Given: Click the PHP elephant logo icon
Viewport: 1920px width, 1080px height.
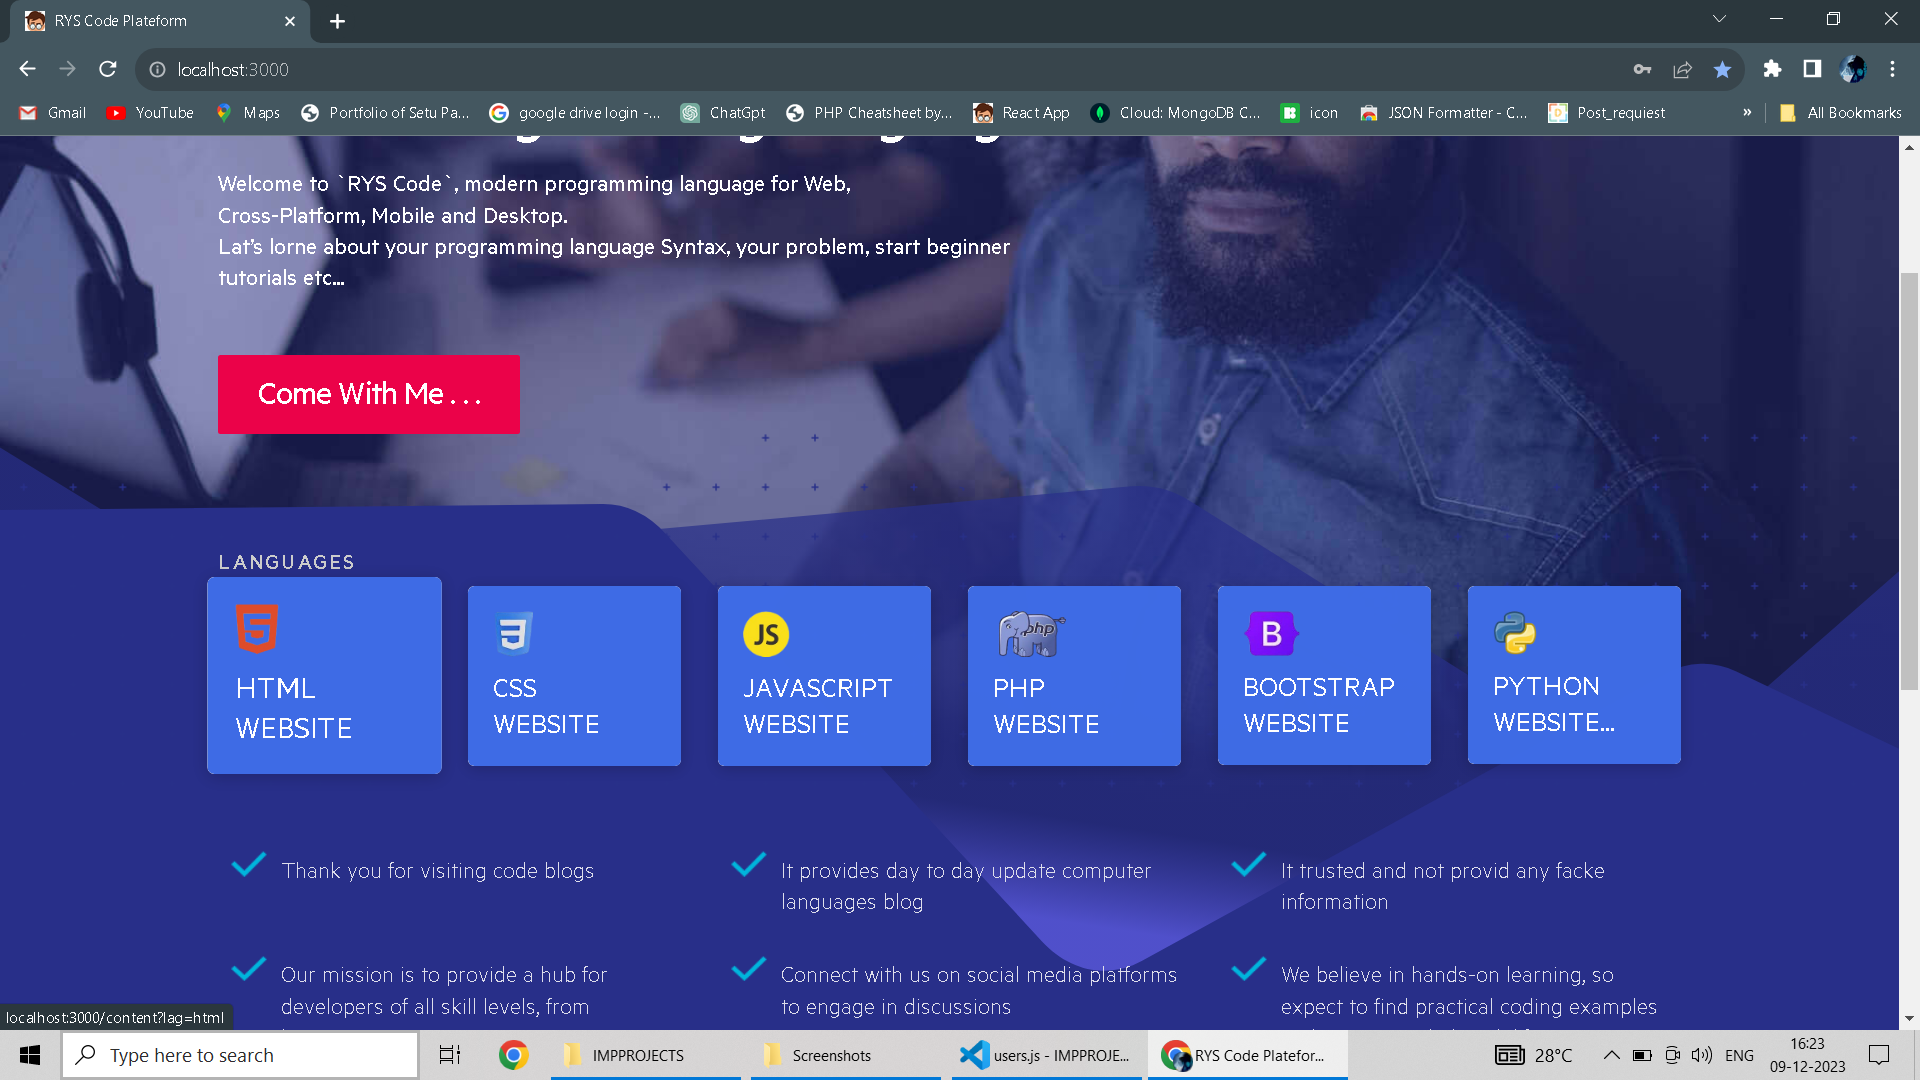Looking at the screenshot, I should coord(1030,634).
